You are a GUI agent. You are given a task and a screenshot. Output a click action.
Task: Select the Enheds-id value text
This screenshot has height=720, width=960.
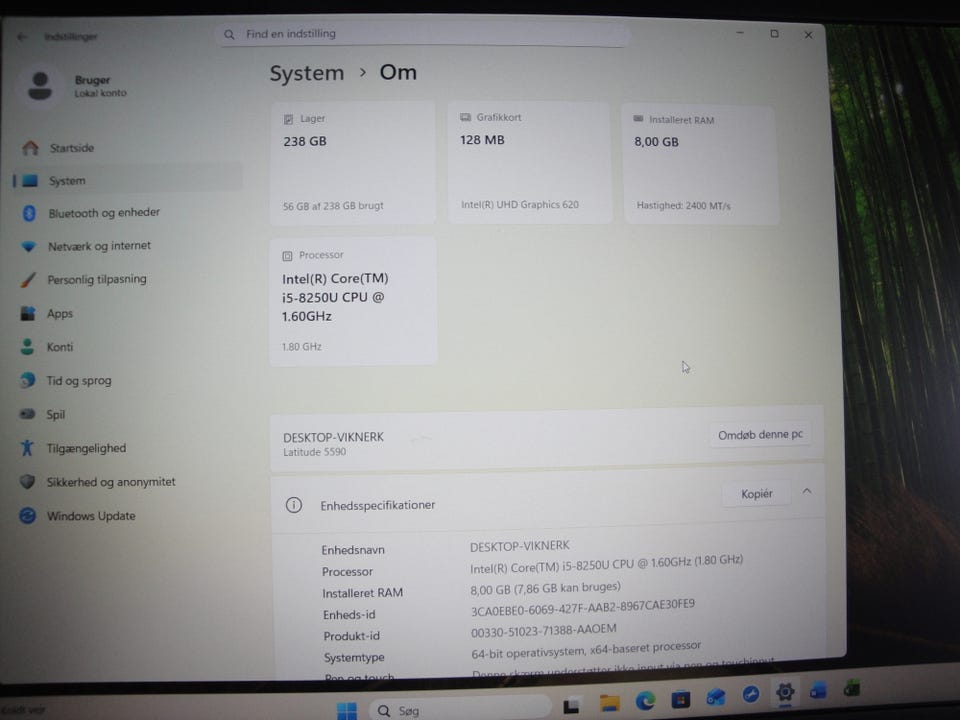pyautogui.click(x=582, y=607)
